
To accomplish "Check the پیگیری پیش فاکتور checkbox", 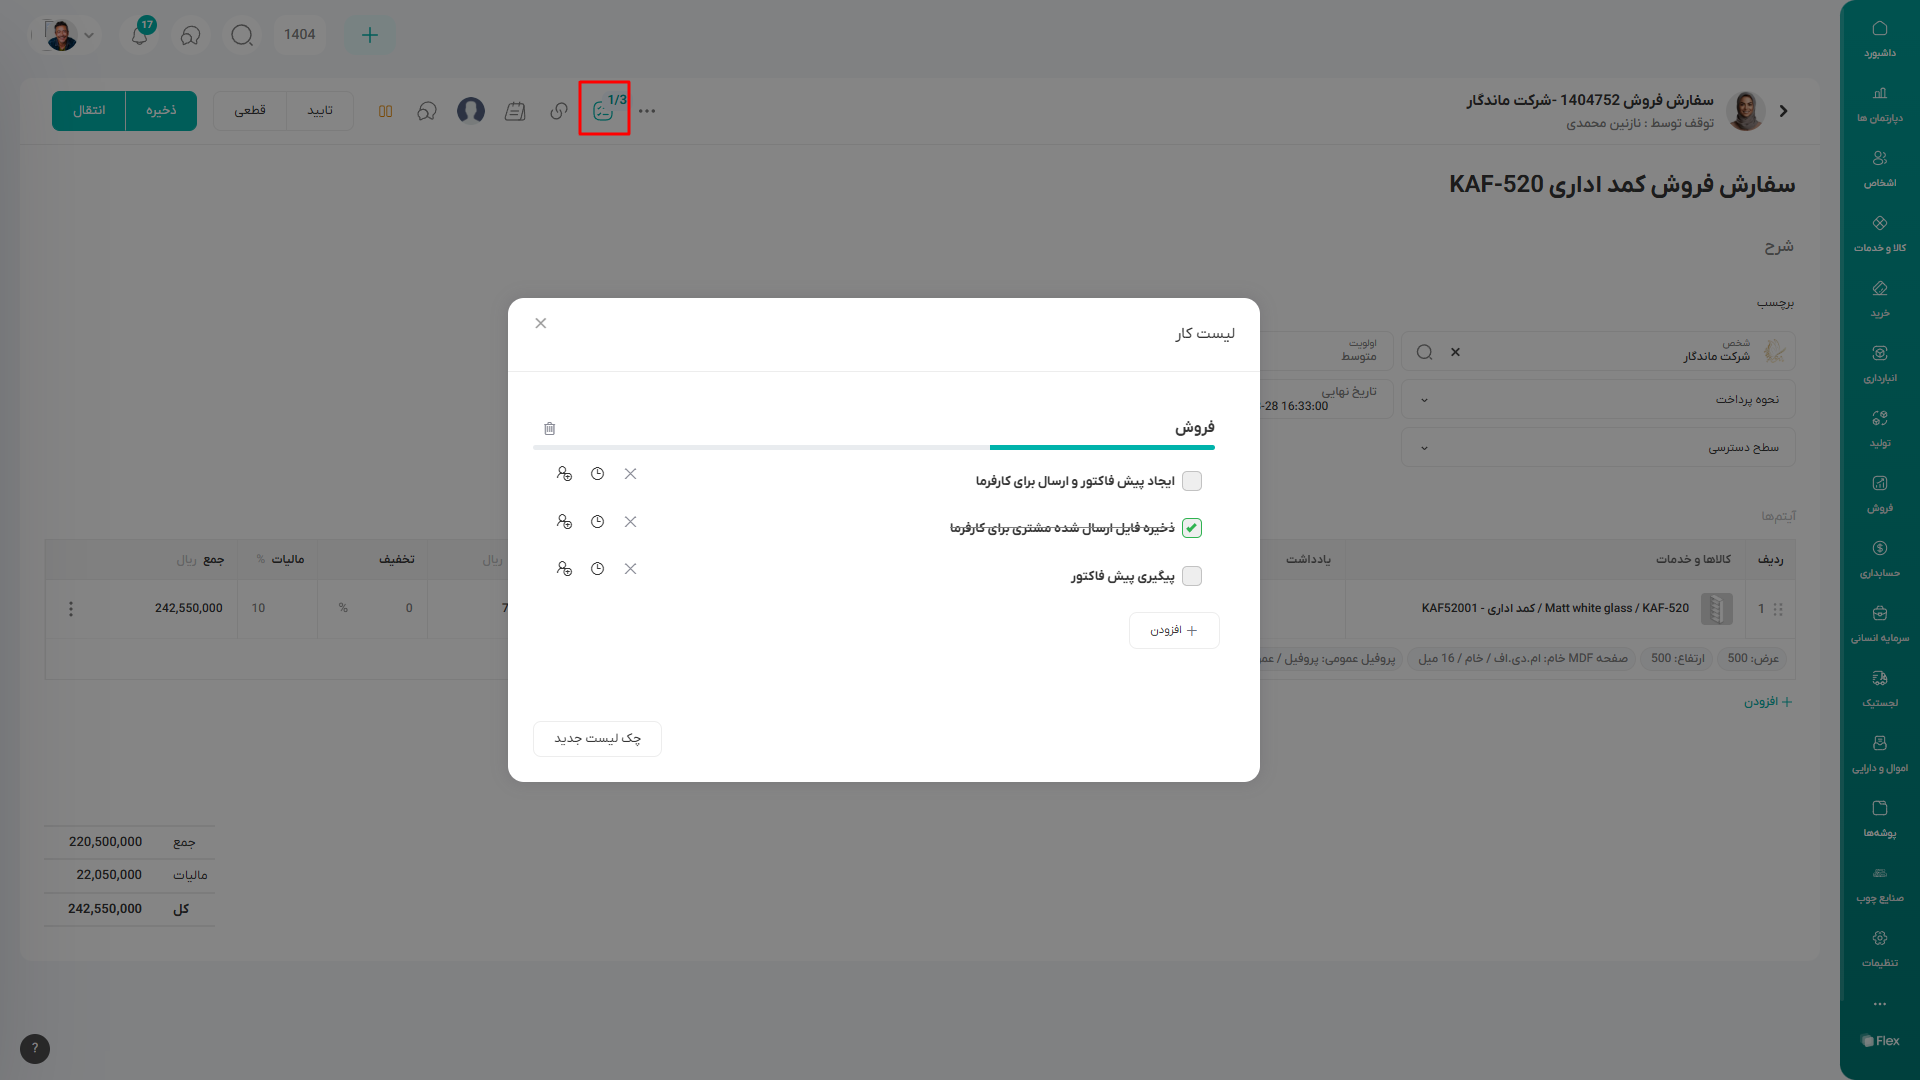I will [1191, 576].
